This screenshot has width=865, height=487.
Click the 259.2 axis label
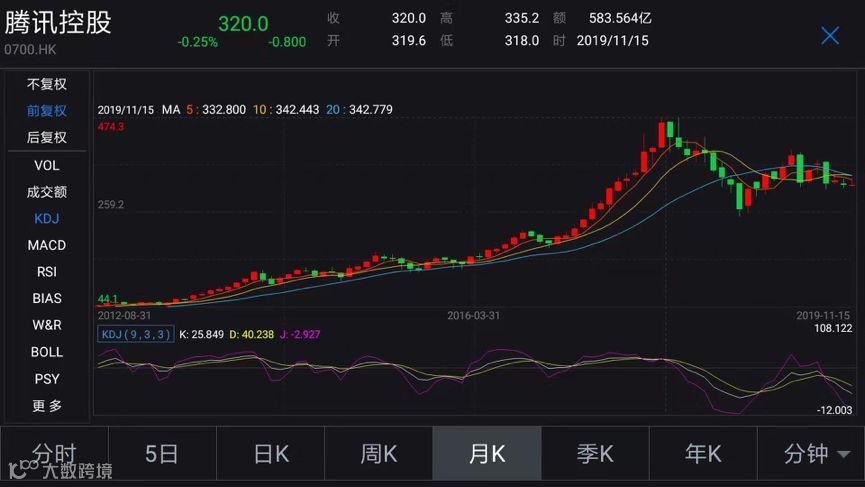(111, 205)
